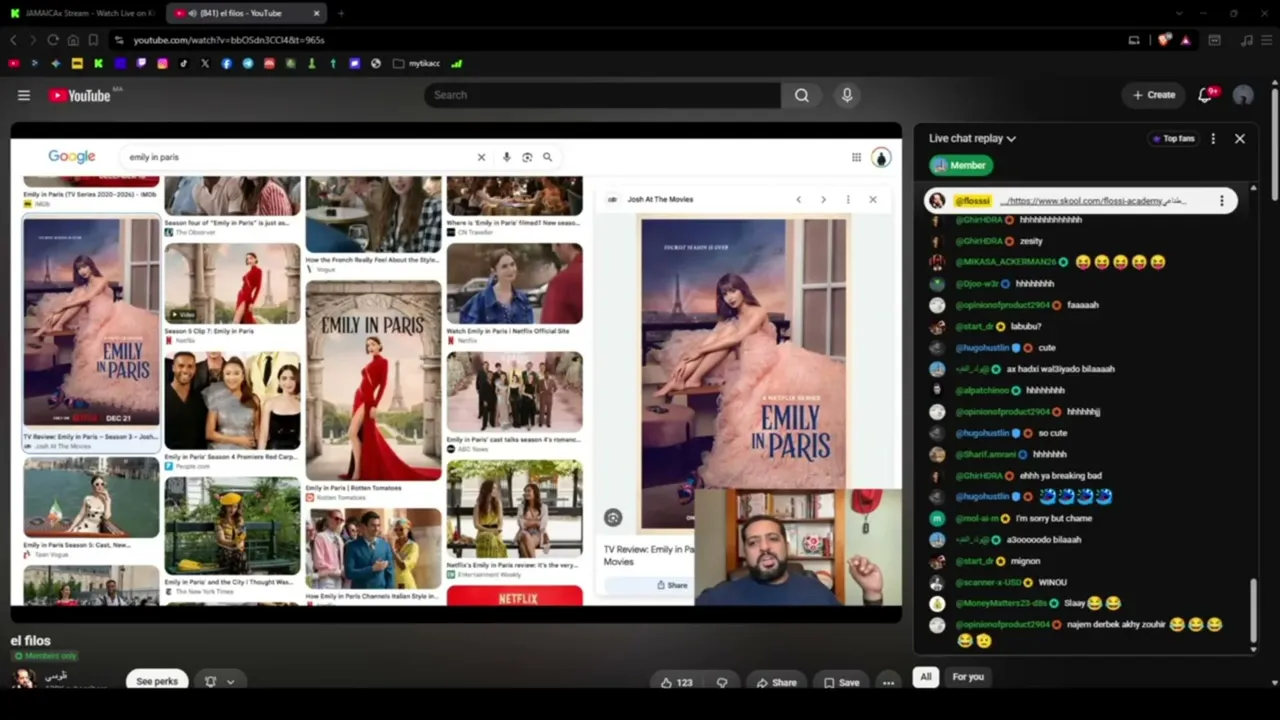Click chat message "faaaaah"

[x=1083, y=305]
